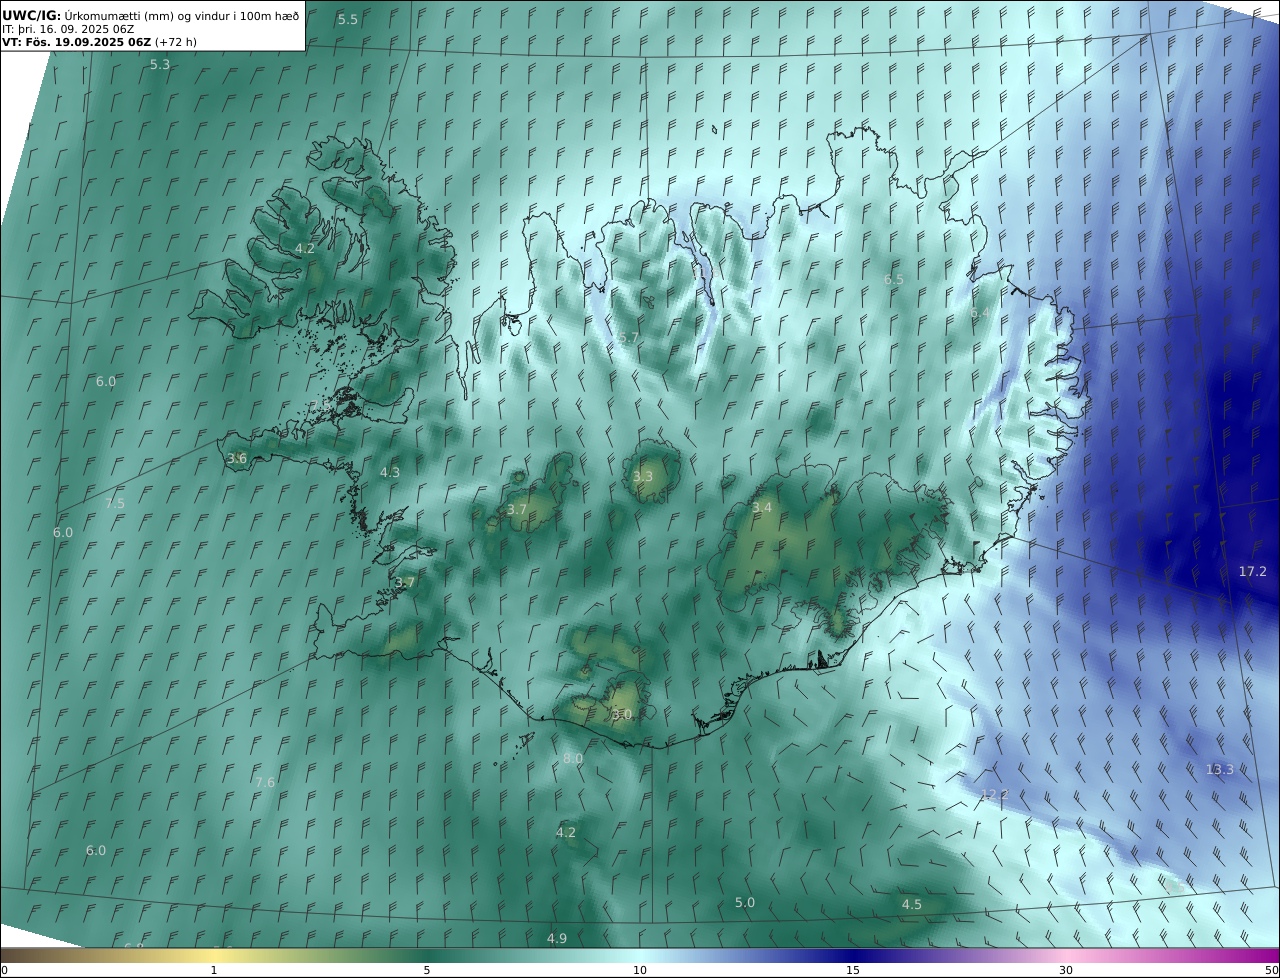Image resolution: width=1280 pixels, height=978 pixels.
Task: Click the "6.5" value label on the map
Action: point(894,280)
